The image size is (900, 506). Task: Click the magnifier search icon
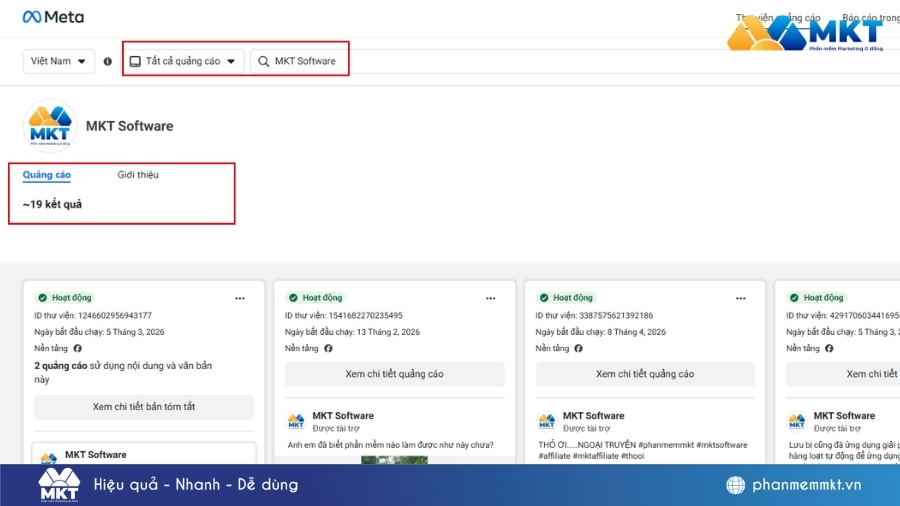[263, 61]
